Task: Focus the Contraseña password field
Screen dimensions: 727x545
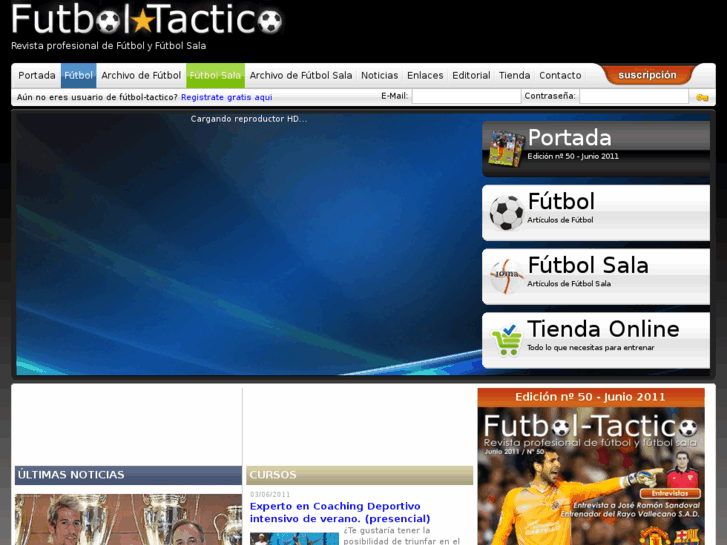Action: 634,96
